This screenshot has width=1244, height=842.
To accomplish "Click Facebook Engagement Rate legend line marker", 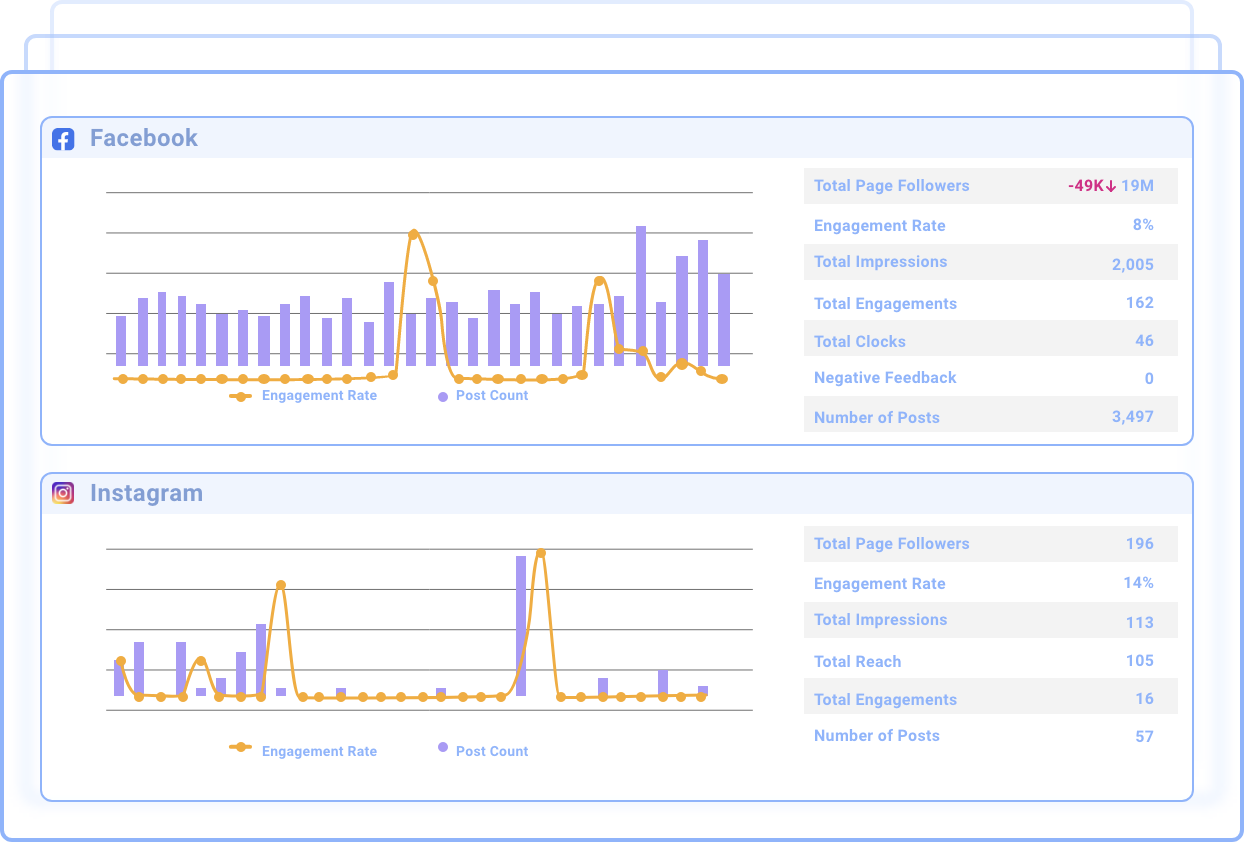I will click(x=240, y=396).
